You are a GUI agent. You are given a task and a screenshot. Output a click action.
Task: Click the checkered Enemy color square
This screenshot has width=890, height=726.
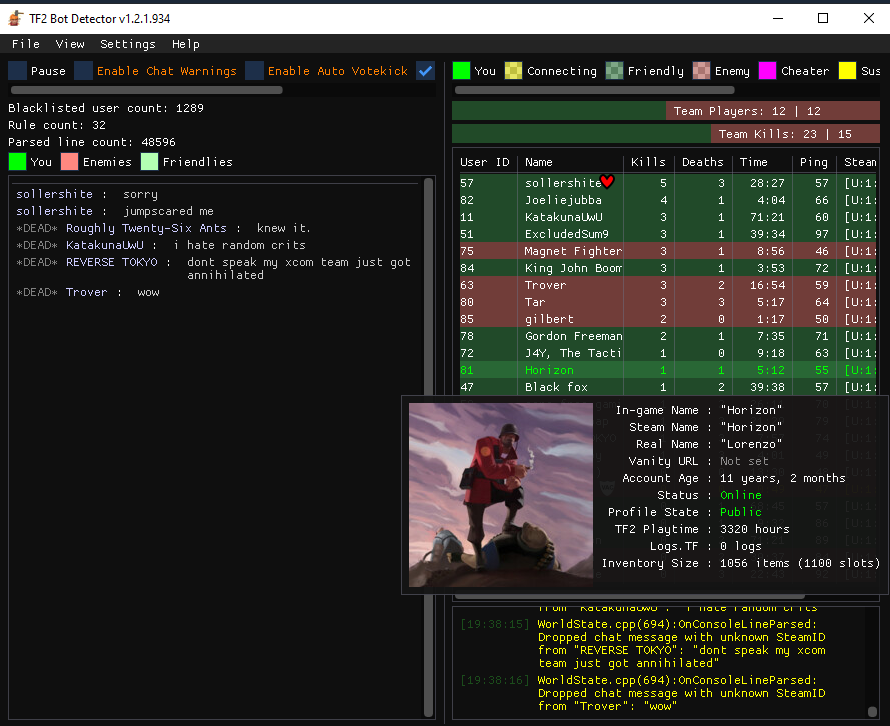(701, 71)
